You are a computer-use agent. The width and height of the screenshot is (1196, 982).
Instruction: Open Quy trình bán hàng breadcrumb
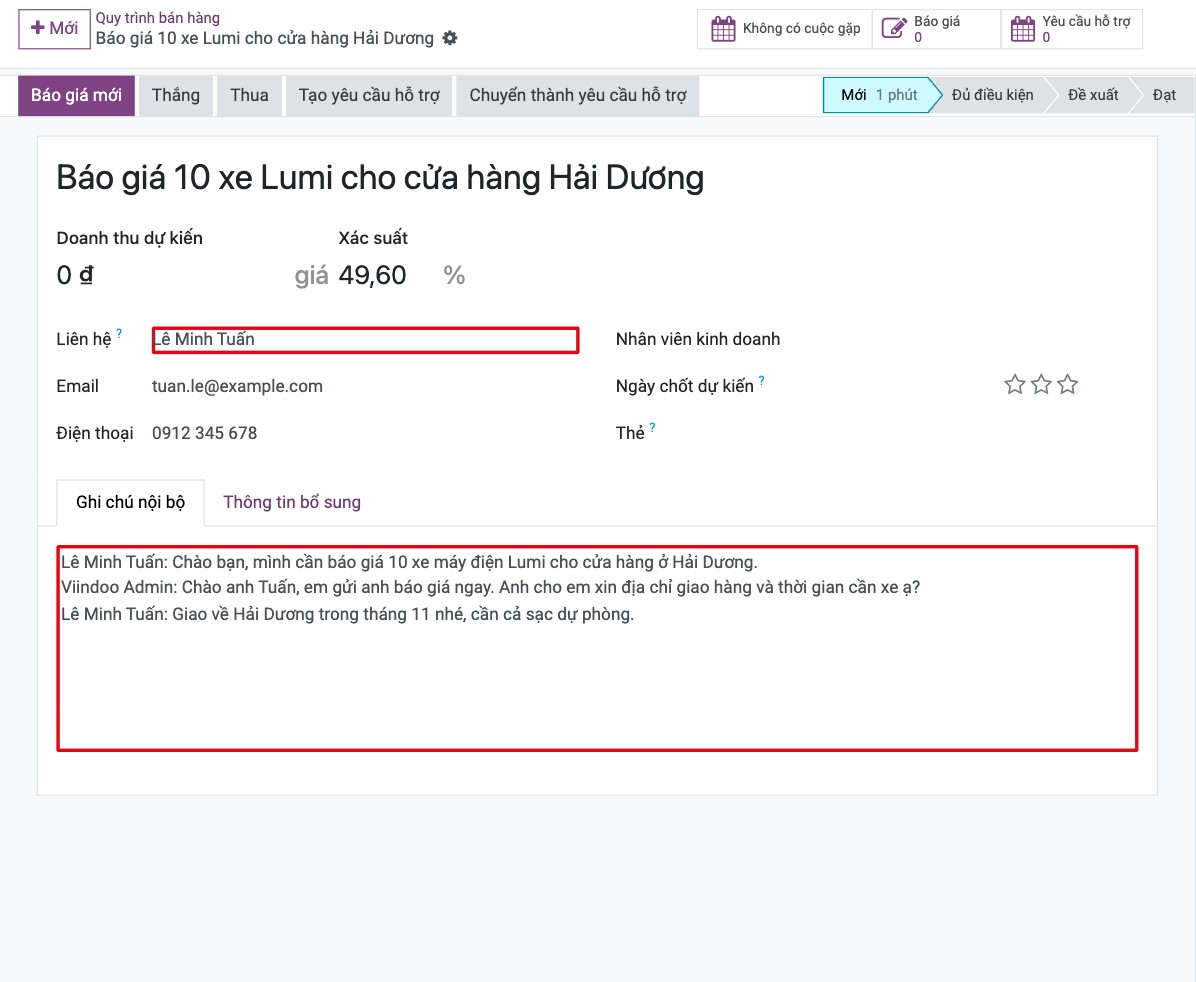click(x=157, y=18)
